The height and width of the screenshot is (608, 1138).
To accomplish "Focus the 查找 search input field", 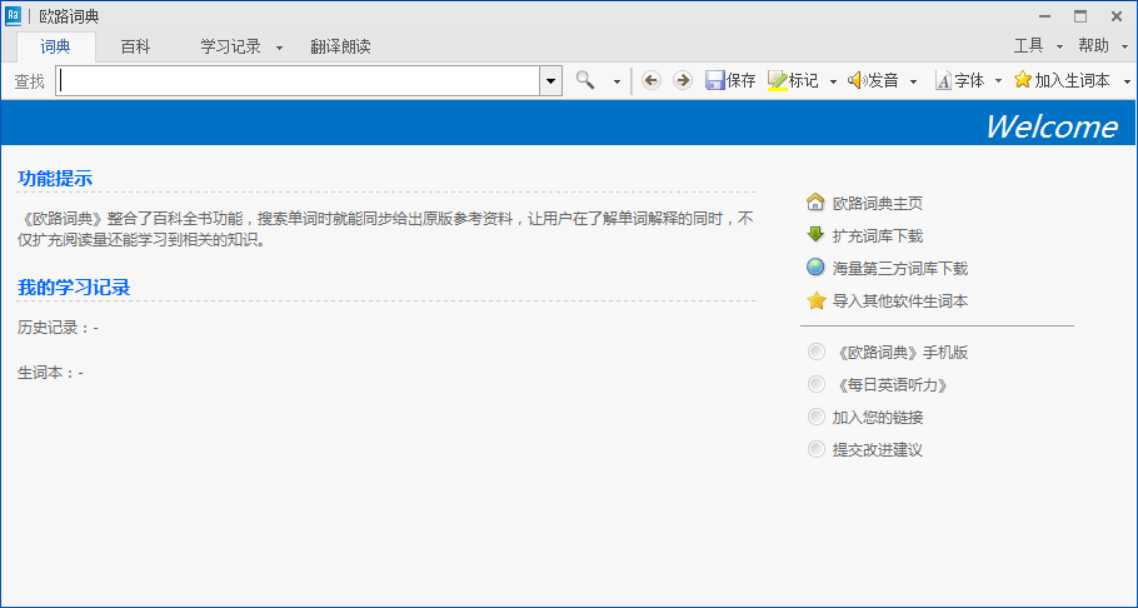I will click(x=298, y=81).
